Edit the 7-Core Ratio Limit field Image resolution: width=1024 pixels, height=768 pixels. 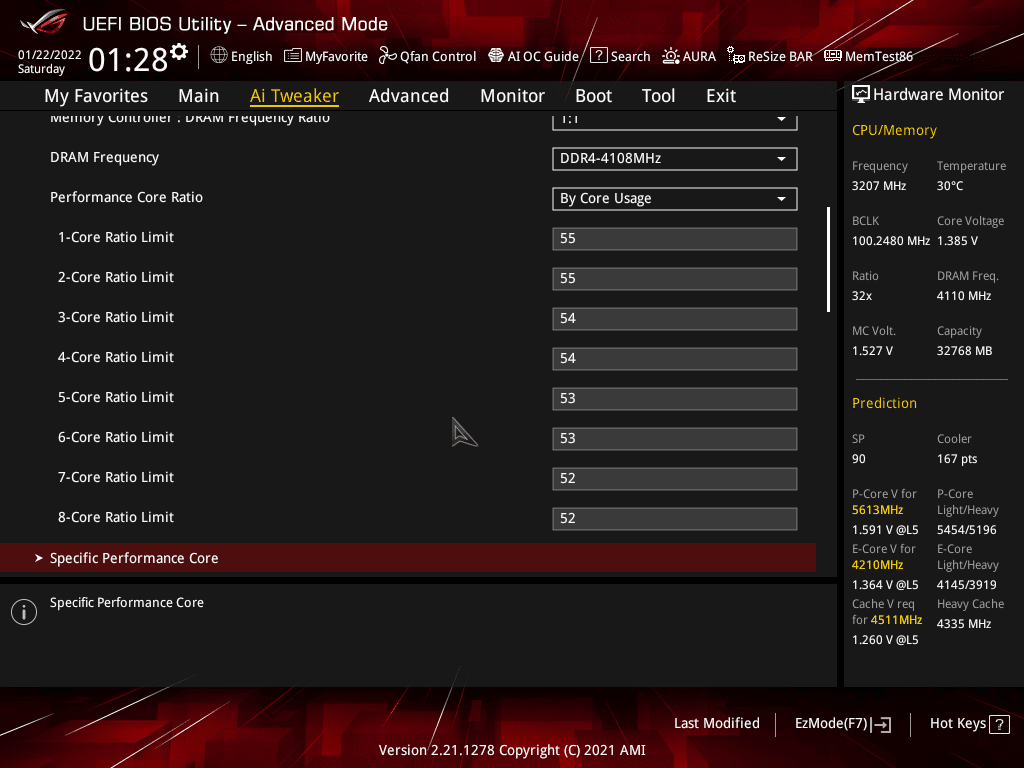pyautogui.click(x=675, y=478)
